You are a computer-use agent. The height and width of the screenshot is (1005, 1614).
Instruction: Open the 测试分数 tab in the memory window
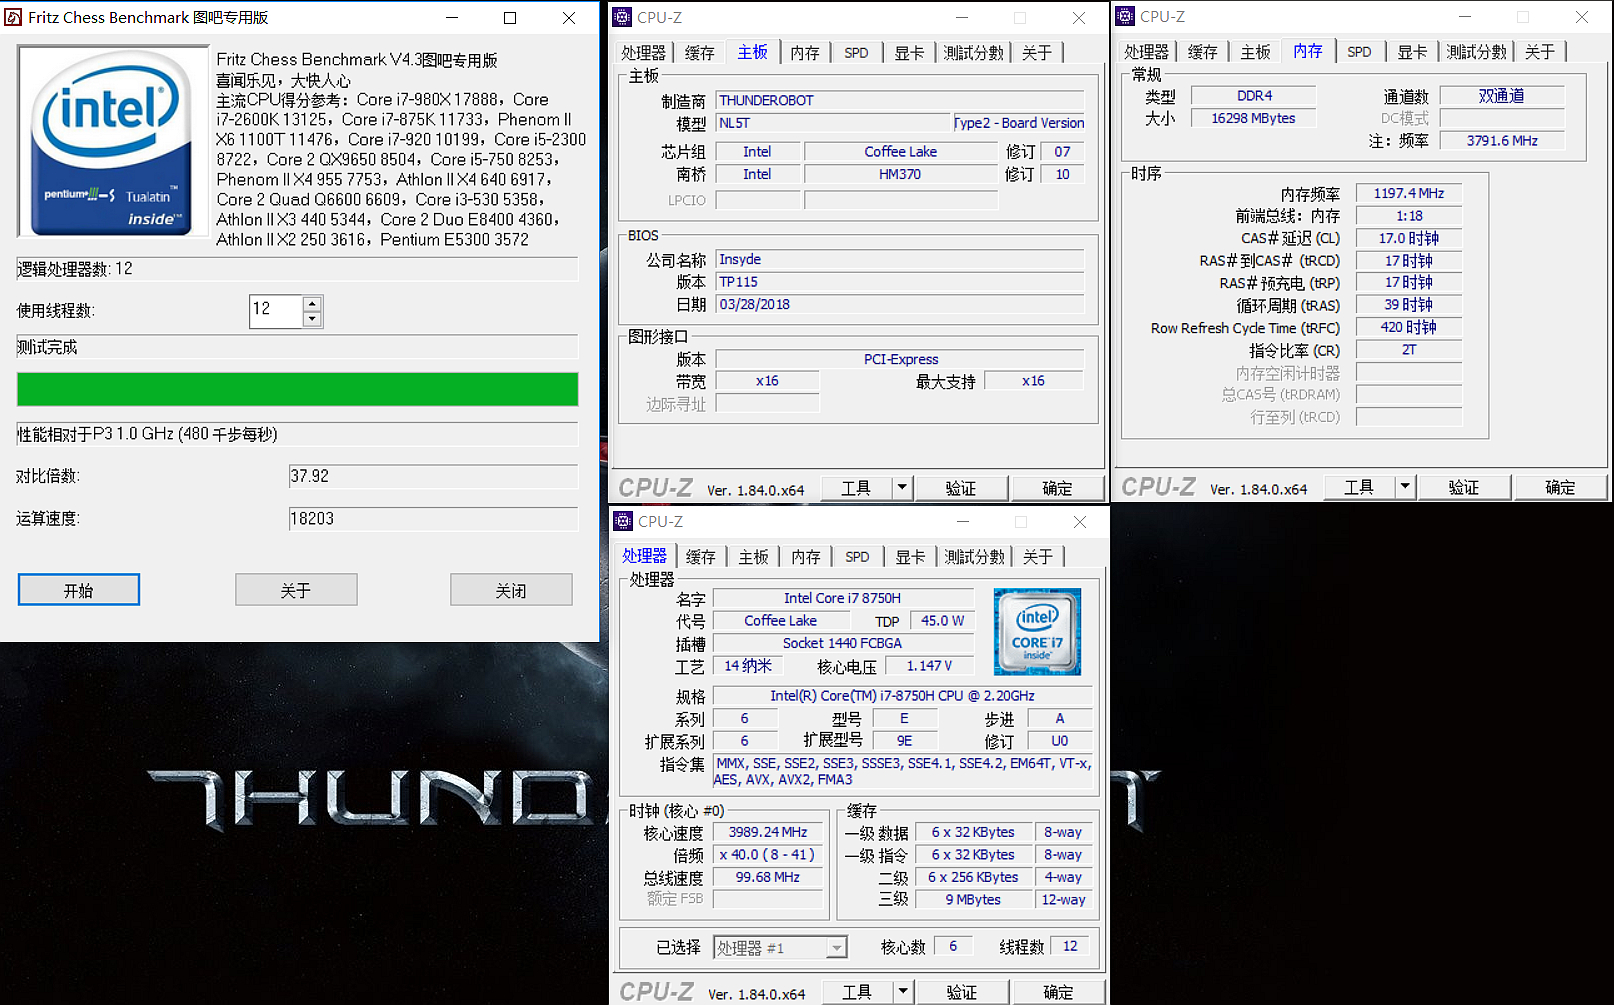pos(1476,52)
